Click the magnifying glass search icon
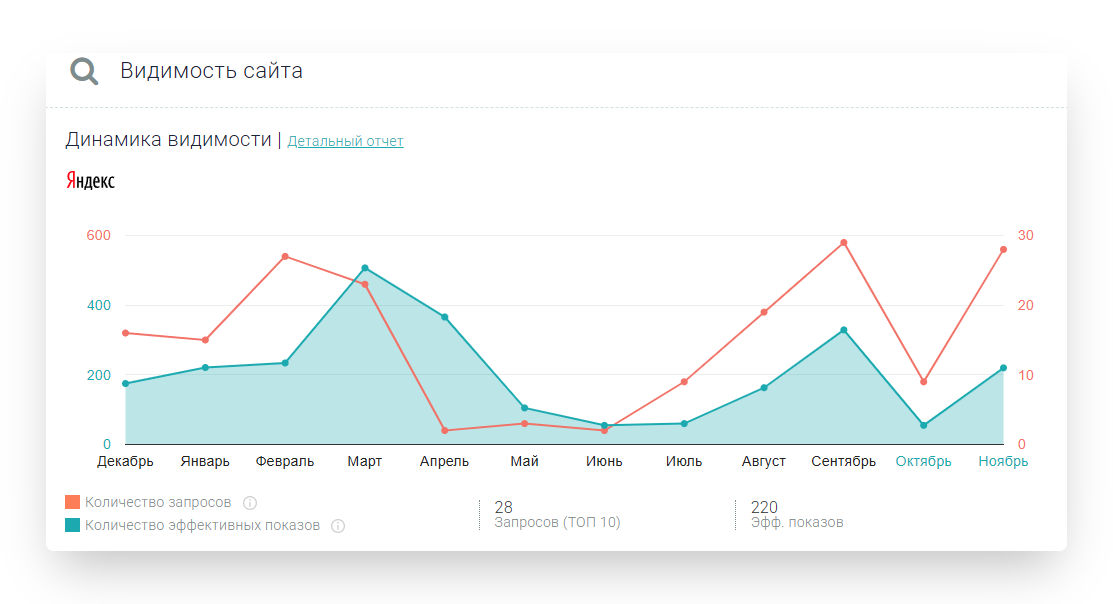This screenshot has height=604, width=1113. point(84,71)
